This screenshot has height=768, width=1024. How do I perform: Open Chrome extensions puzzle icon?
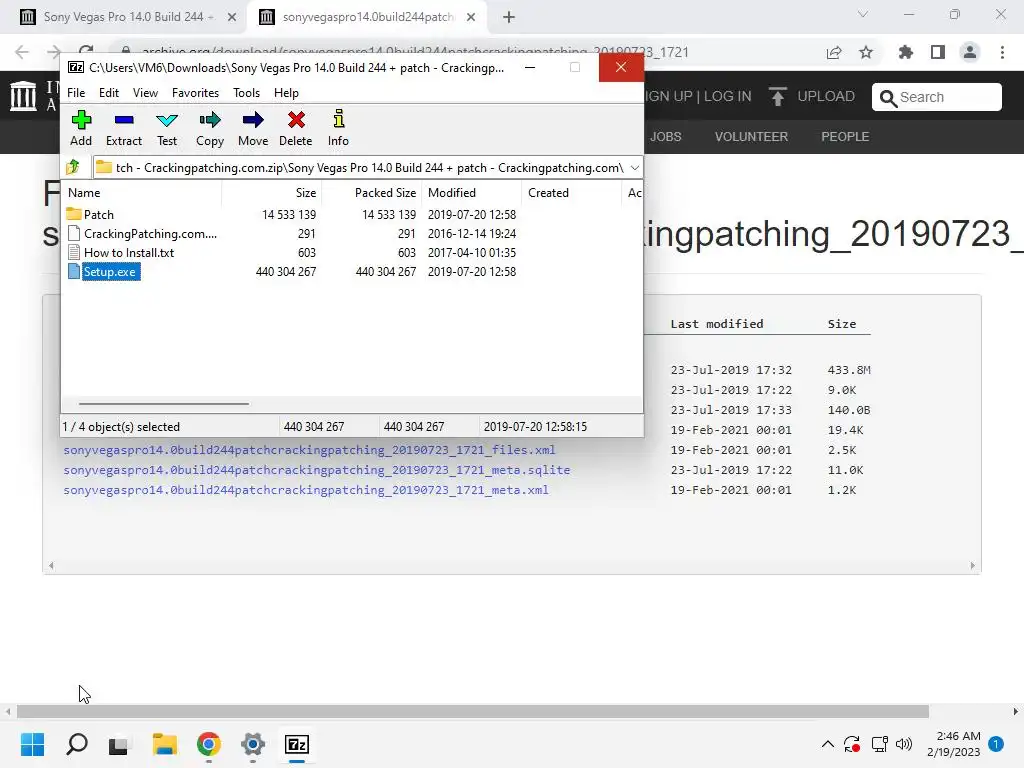click(905, 52)
